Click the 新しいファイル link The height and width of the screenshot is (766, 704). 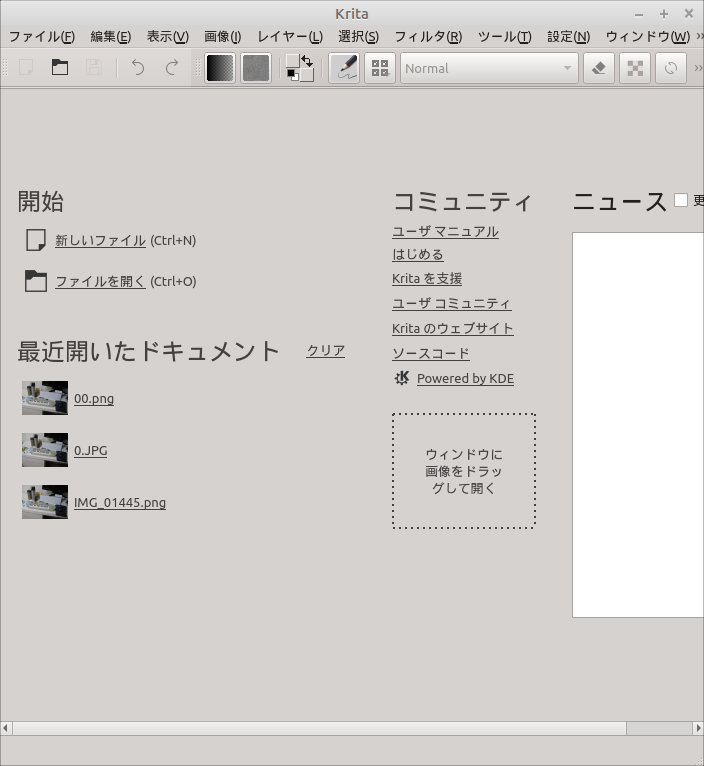(x=100, y=240)
